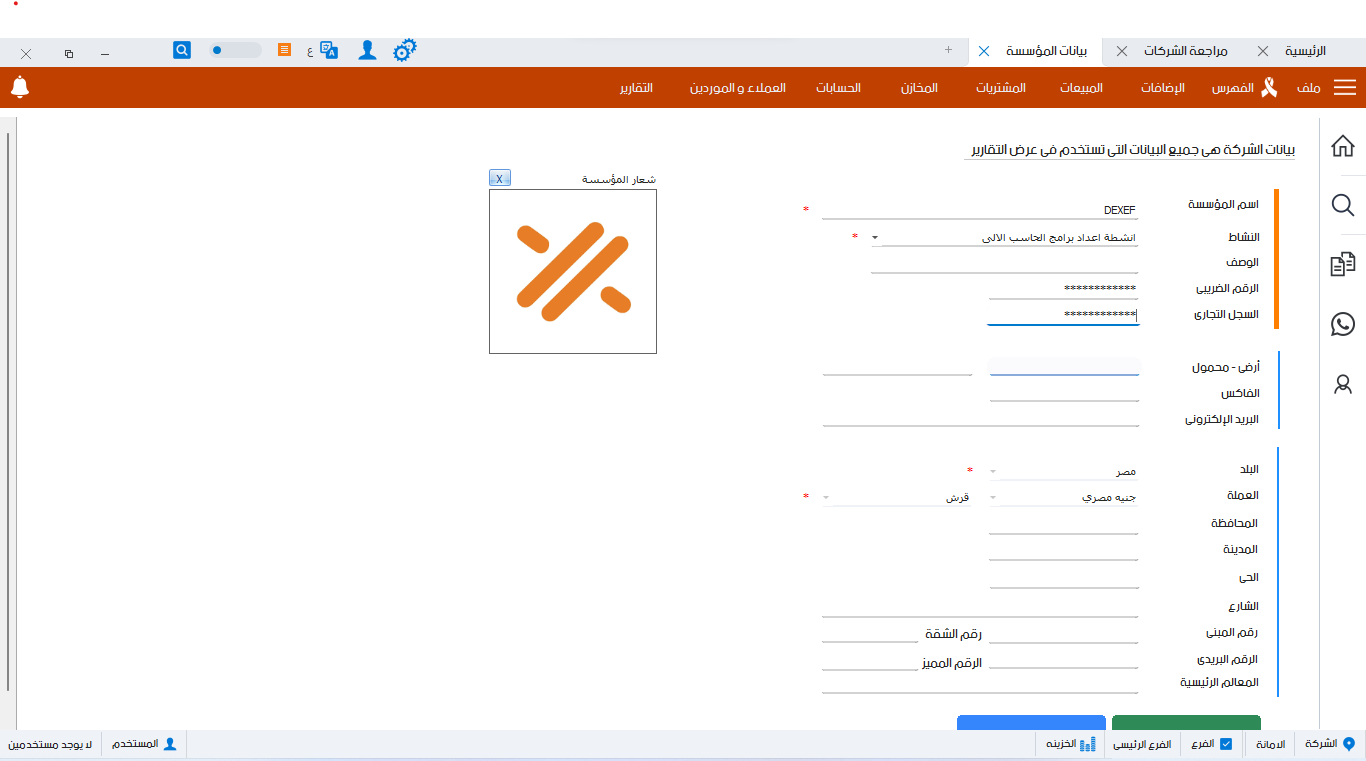Expand the البلد country dropdown showing مصر
The width and height of the screenshot is (1366, 761).
[x=992, y=471]
